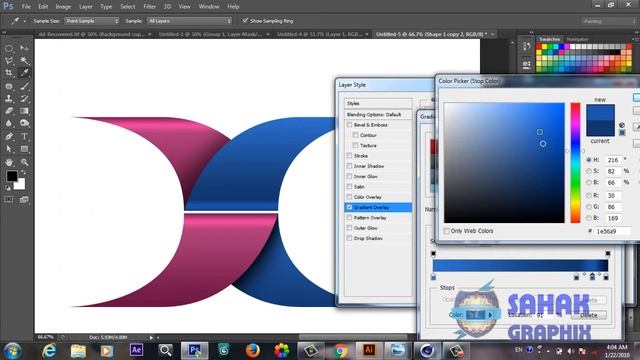Change the screen mode
The image size is (640, 360).
[24, 199]
